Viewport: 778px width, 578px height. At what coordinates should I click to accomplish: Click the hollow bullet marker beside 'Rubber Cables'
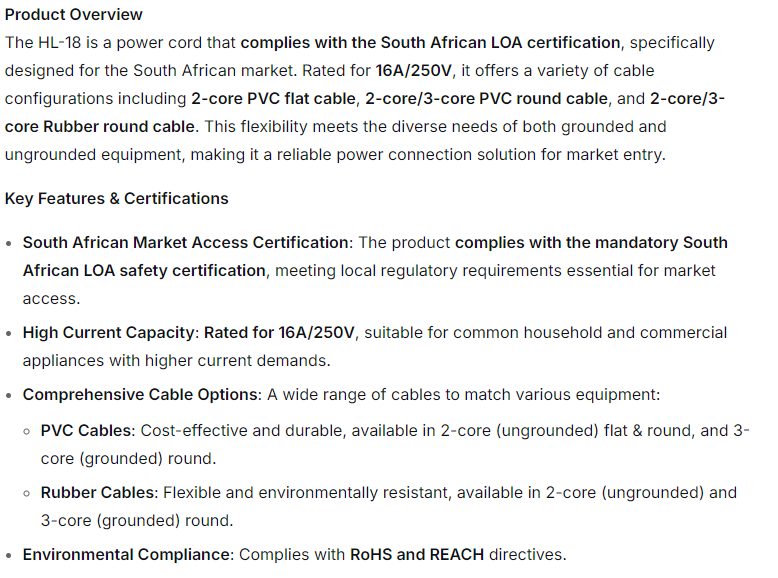pos(28,493)
